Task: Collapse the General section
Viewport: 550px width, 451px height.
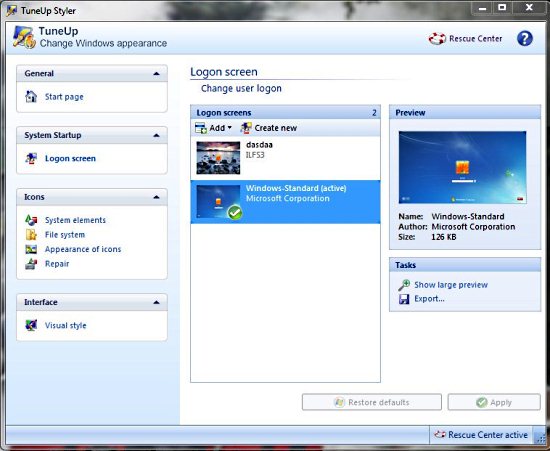Action: pos(156,74)
